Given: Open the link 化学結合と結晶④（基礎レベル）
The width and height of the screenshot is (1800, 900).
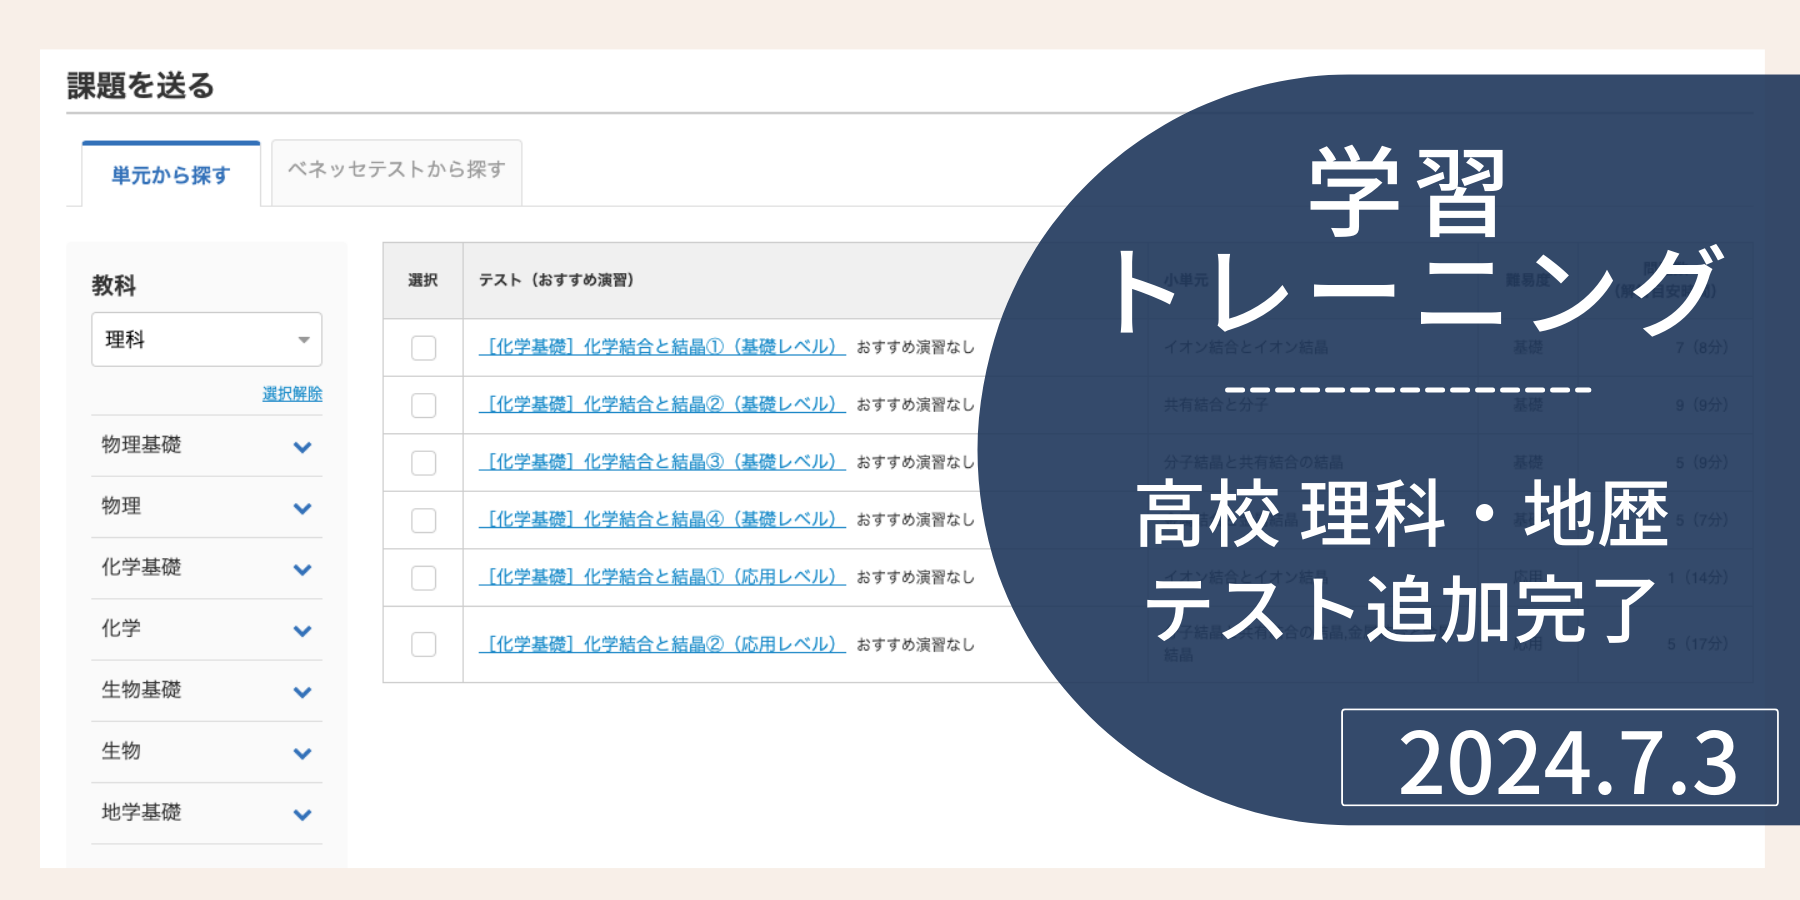Looking at the screenshot, I should pyautogui.click(x=662, y=519).
